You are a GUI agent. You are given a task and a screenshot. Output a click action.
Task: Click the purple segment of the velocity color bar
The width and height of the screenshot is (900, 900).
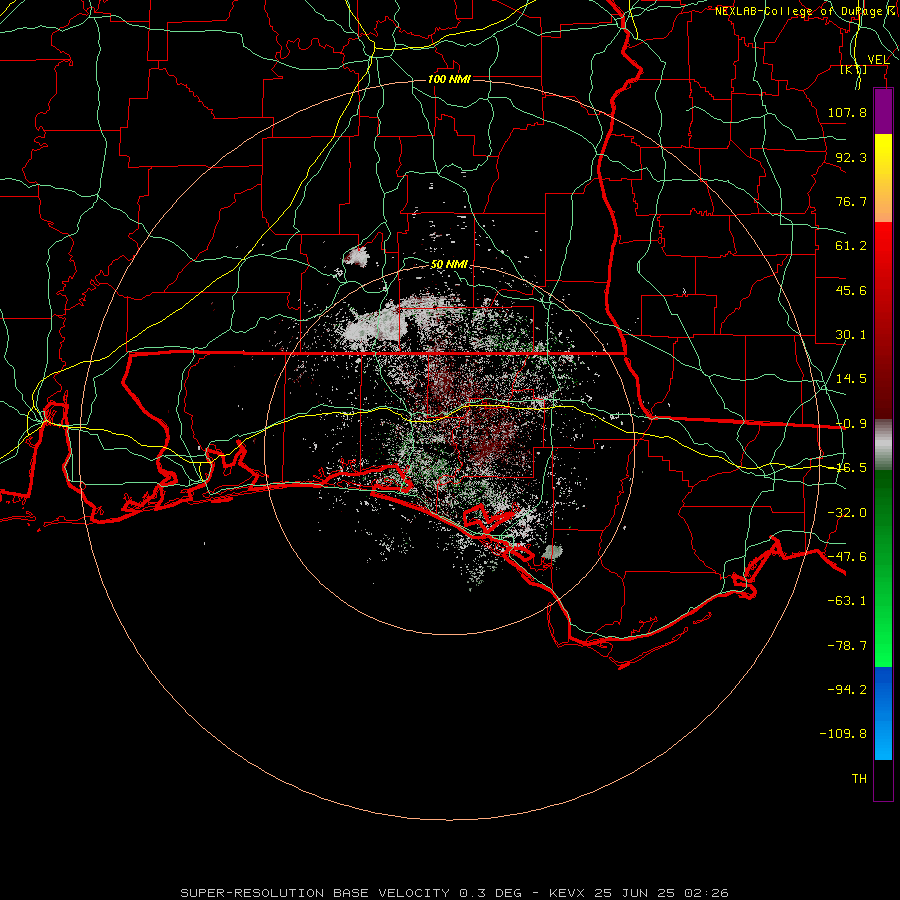pos(883,112)
